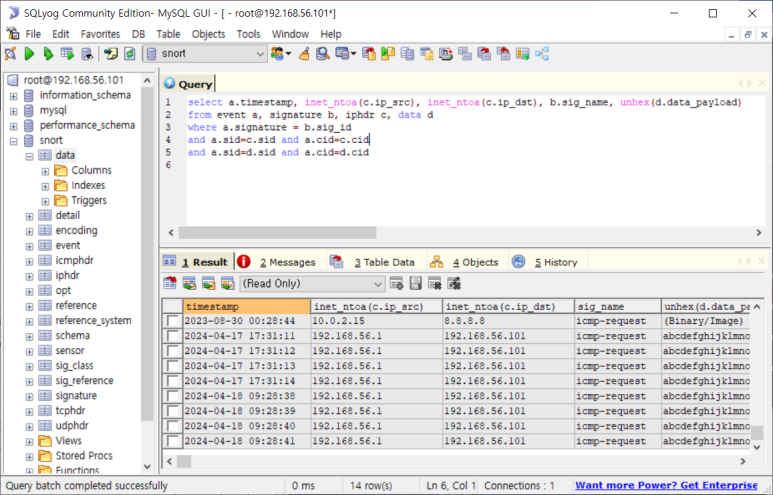Check the row with timestamp 2024-04-17 17:31:11
This screenshot has height=495, width=773.
(173, 336)
